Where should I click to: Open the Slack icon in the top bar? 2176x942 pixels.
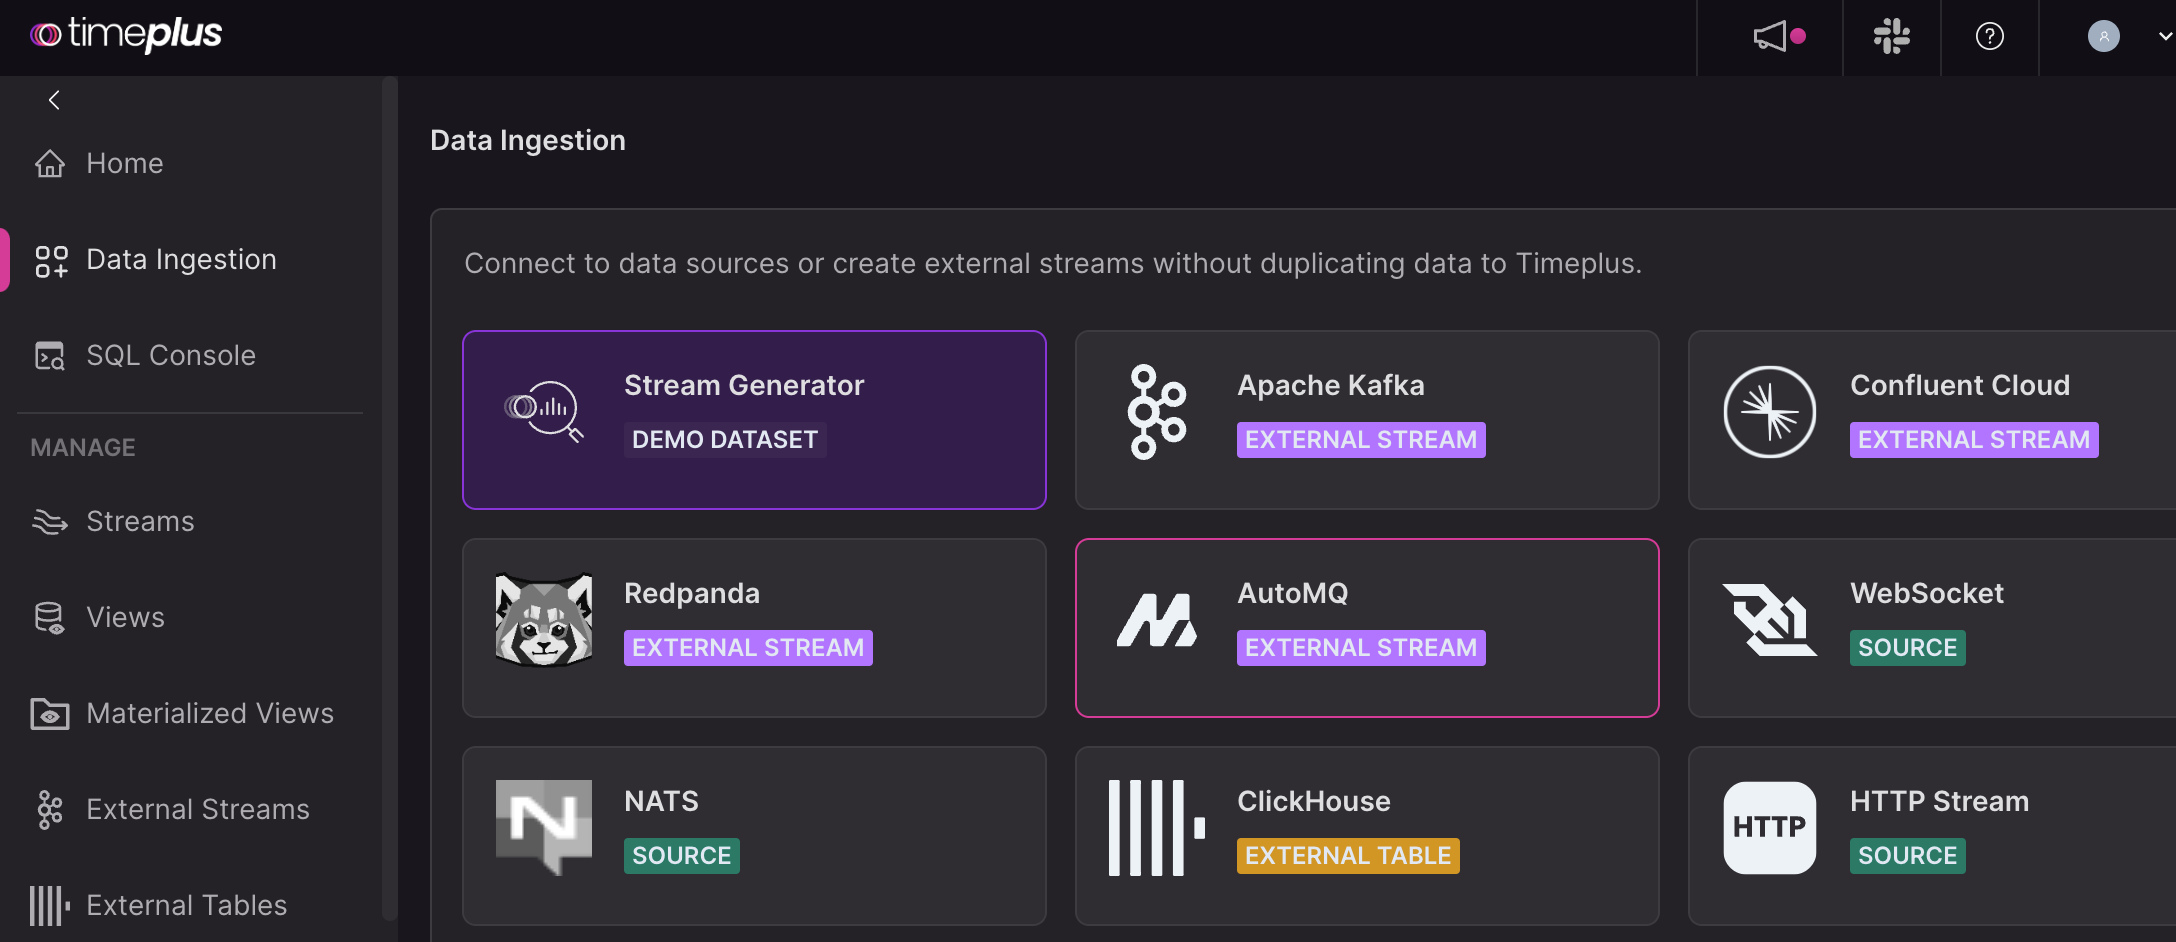click(x=1892, y=37)
